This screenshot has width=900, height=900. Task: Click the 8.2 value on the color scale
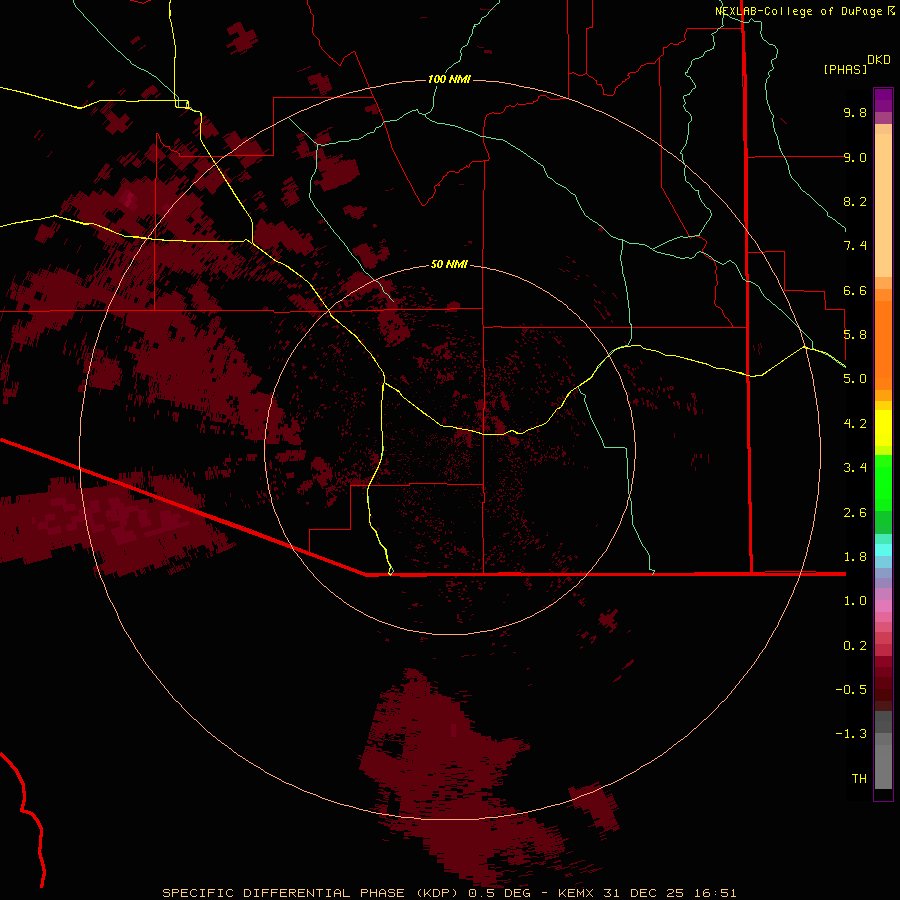855,201
